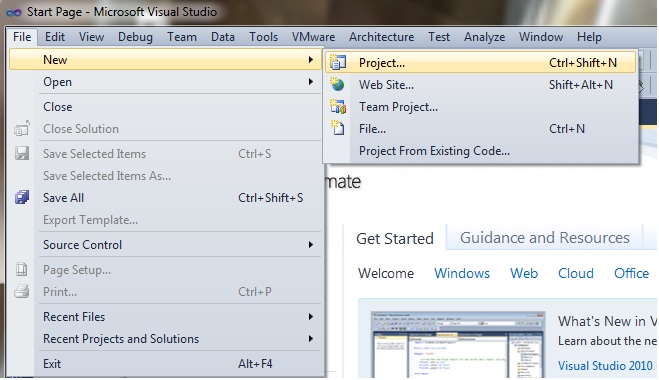Viewport: 659px width, 380px height.
Task: Choose Team Project... menu entry
Action: [x=480, y=107]
